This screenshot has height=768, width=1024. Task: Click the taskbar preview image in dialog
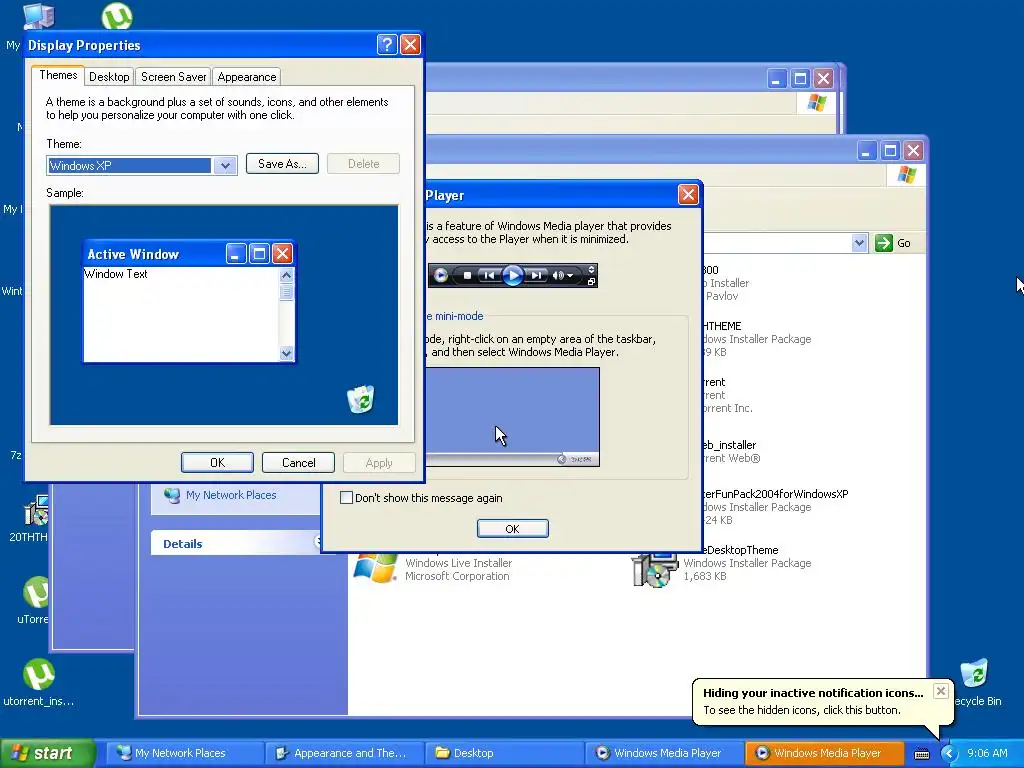(x=512, y=417)
